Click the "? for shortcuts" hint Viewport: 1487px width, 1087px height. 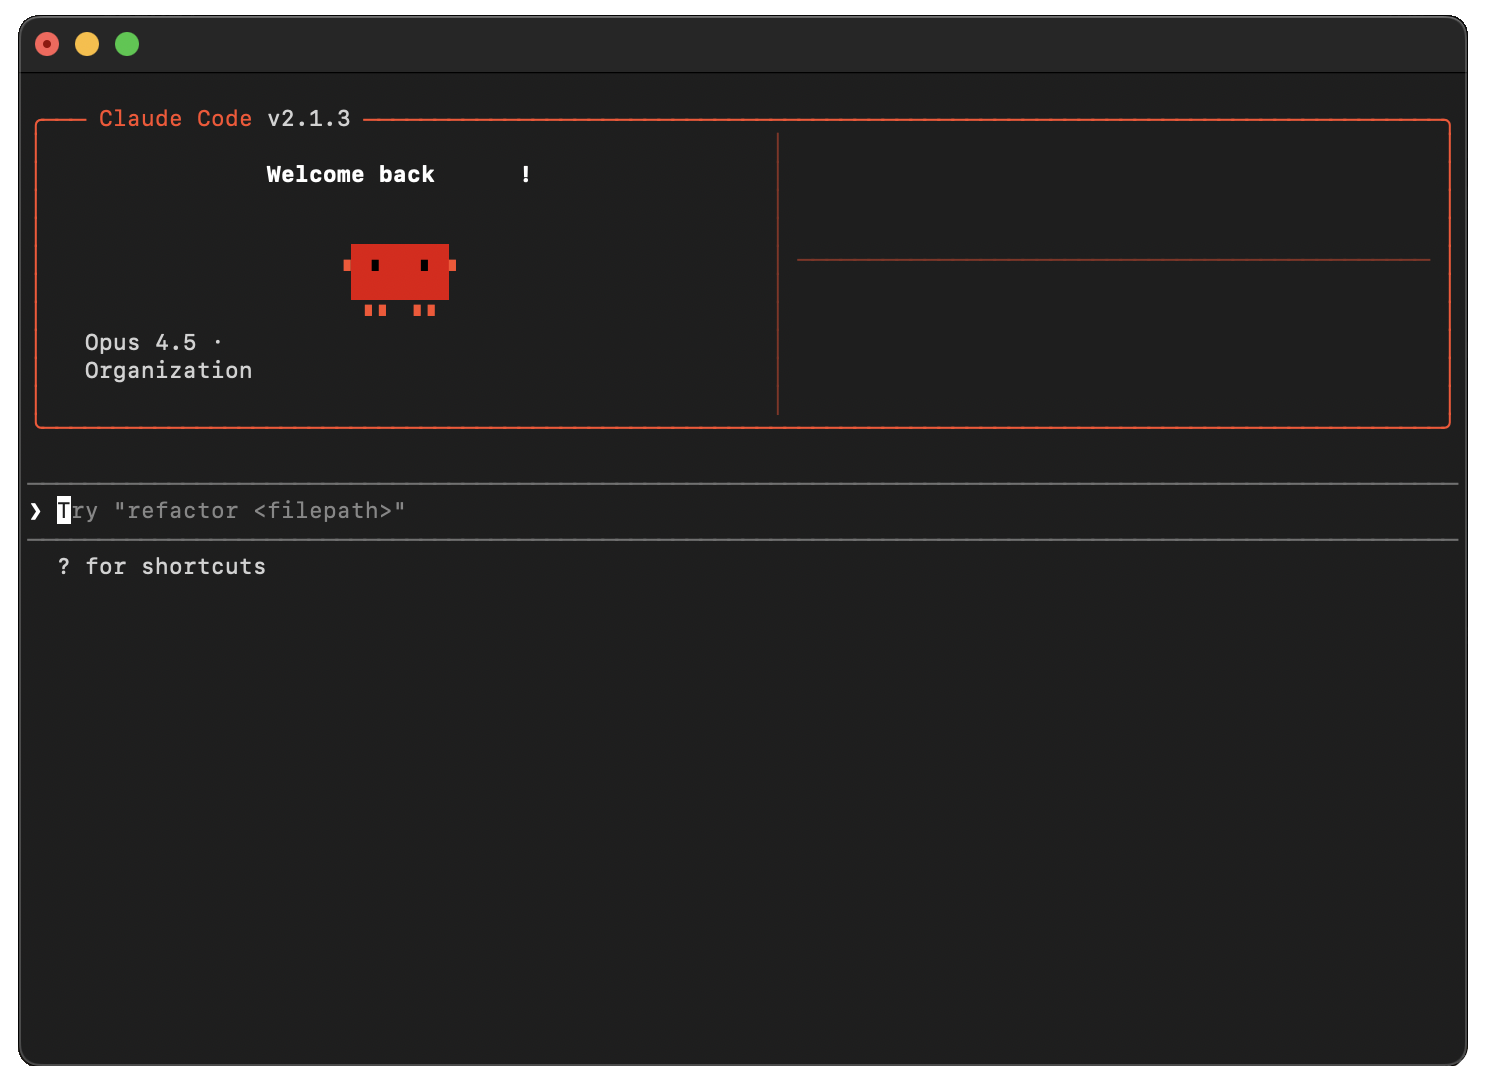(x=162, y=566)
